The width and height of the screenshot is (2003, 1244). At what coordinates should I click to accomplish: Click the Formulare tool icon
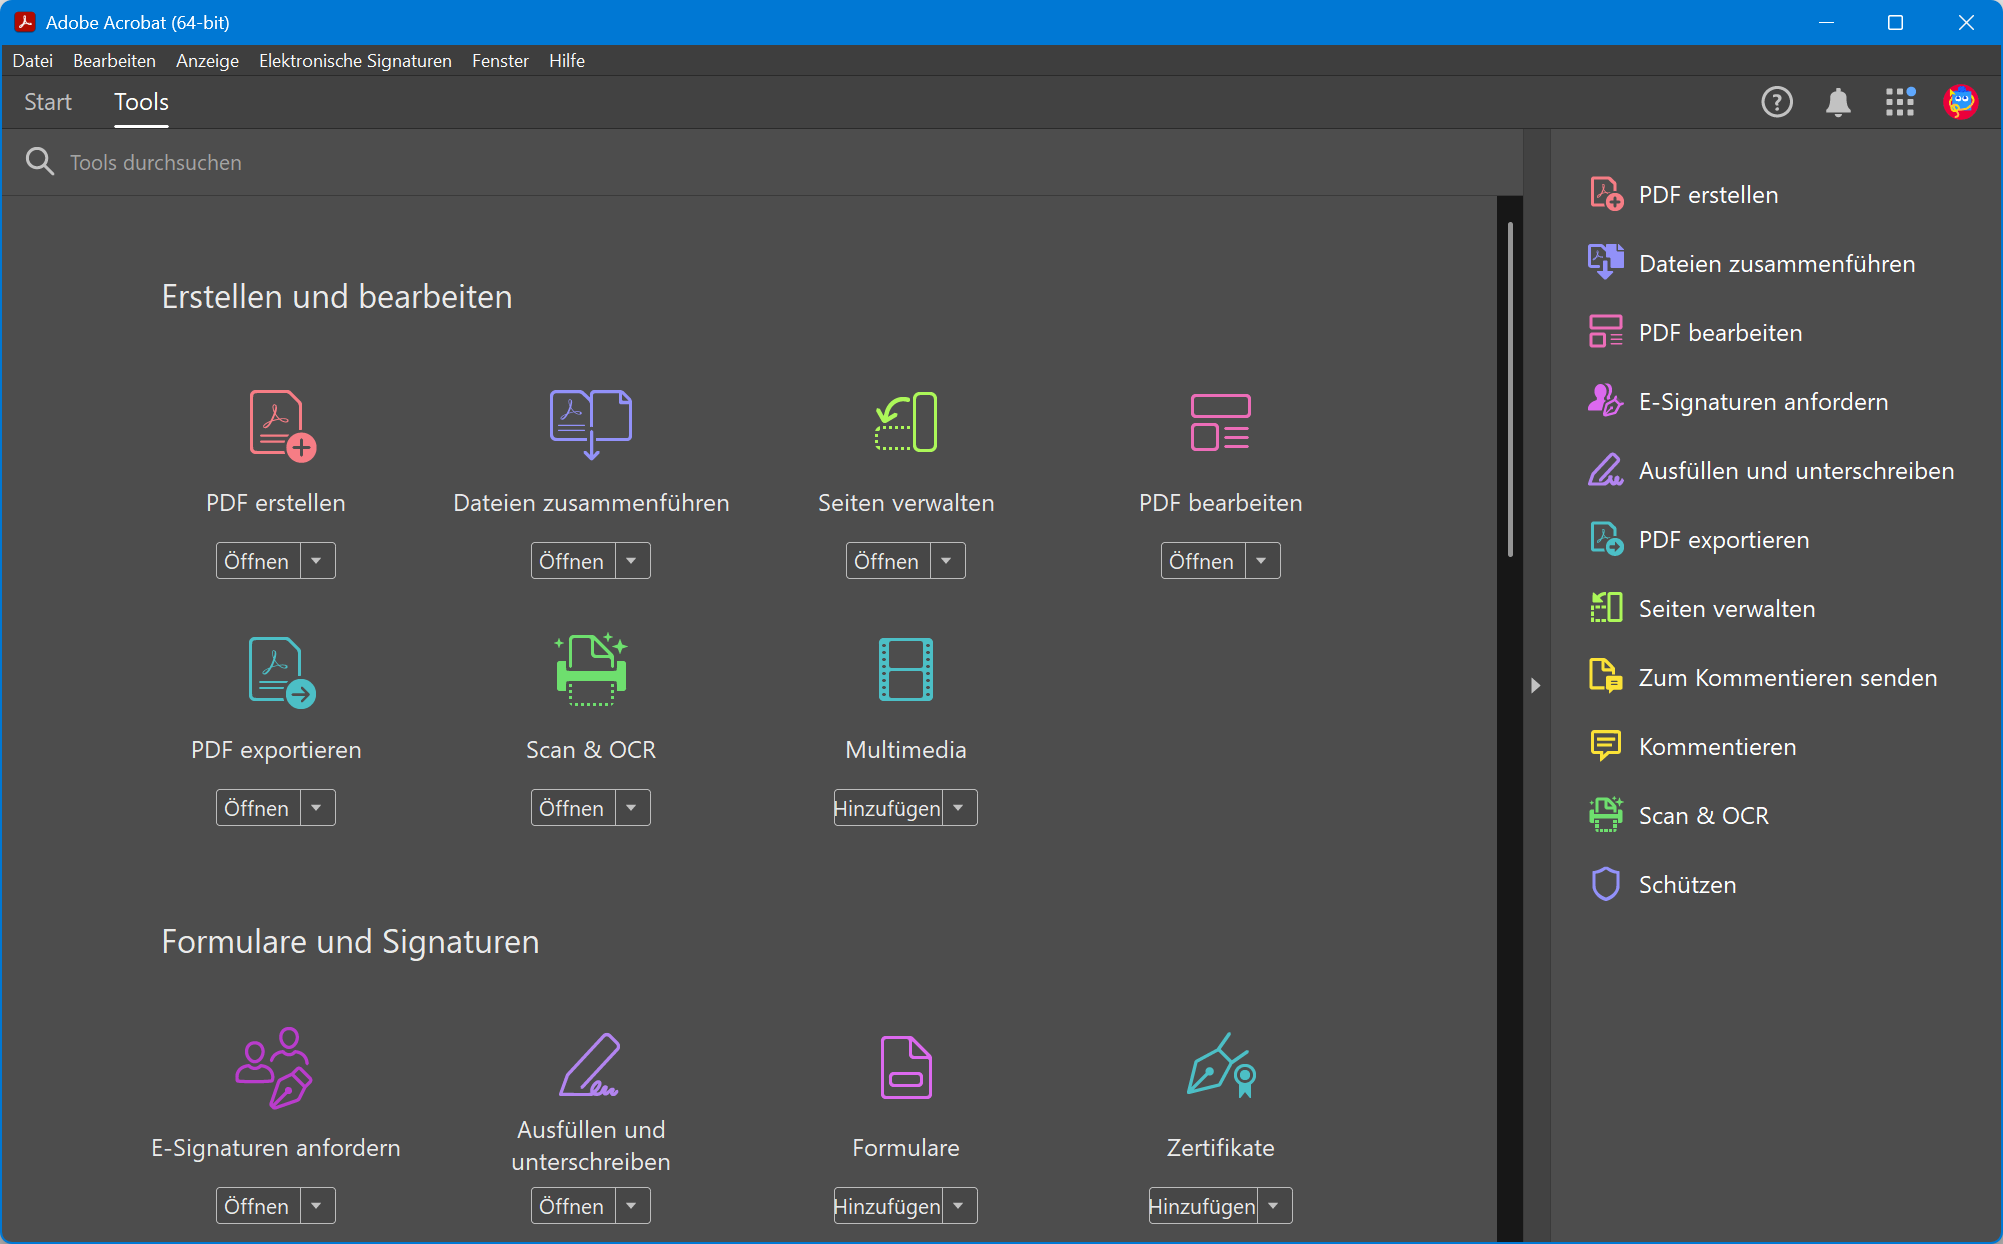(x=906, y=1067)
